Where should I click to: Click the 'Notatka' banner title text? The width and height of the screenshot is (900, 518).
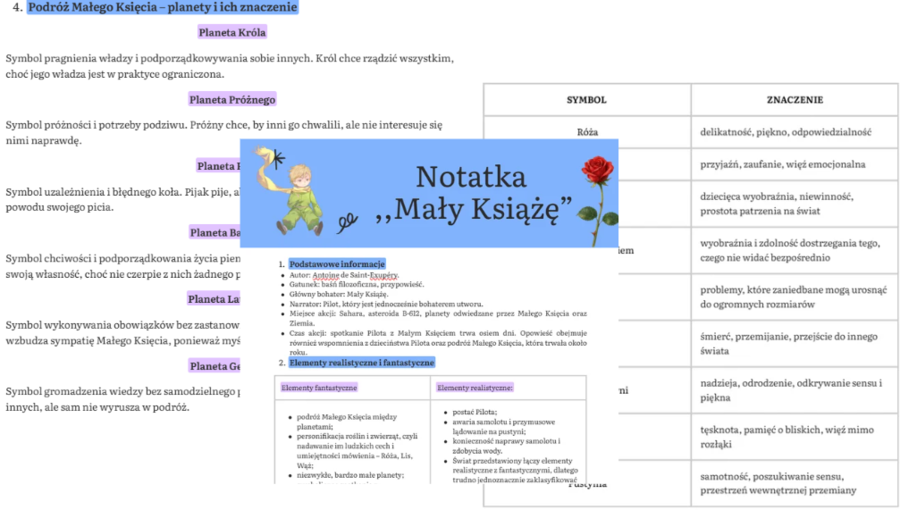(x=471, y=177)
